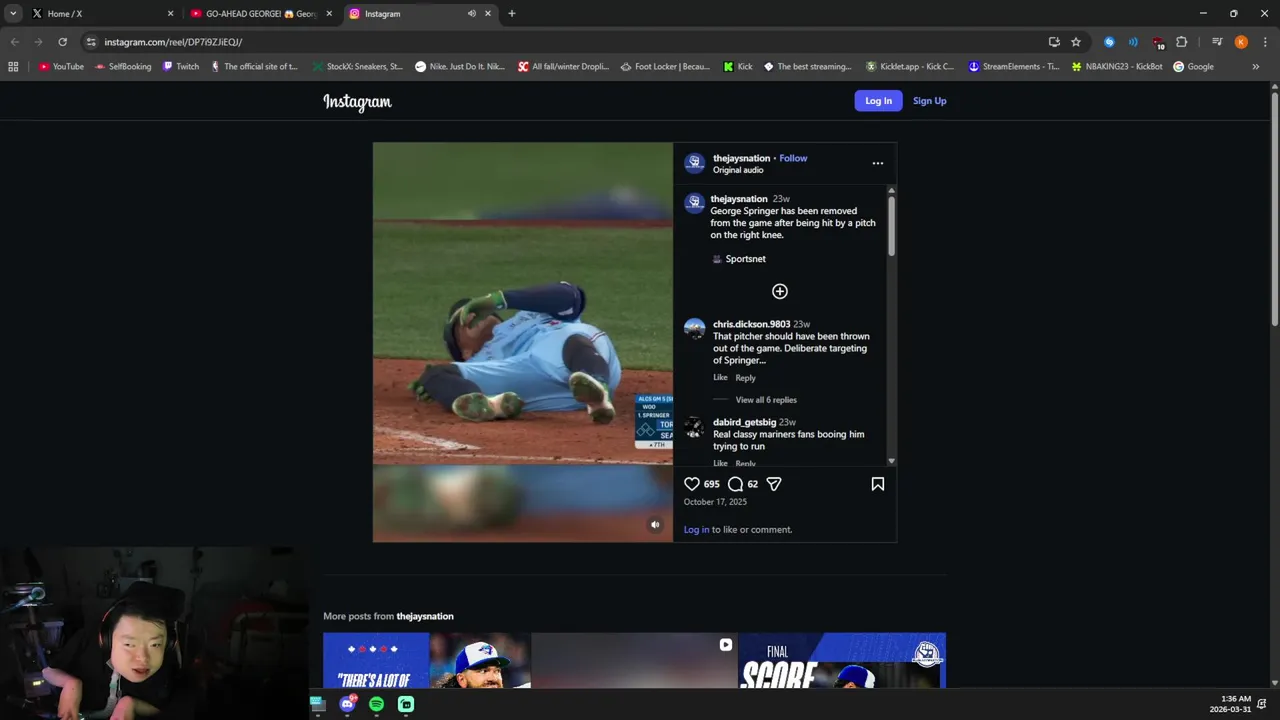The image size is (1280, 720).
Task: Click the Instagram logo
Action: [357, 101]
